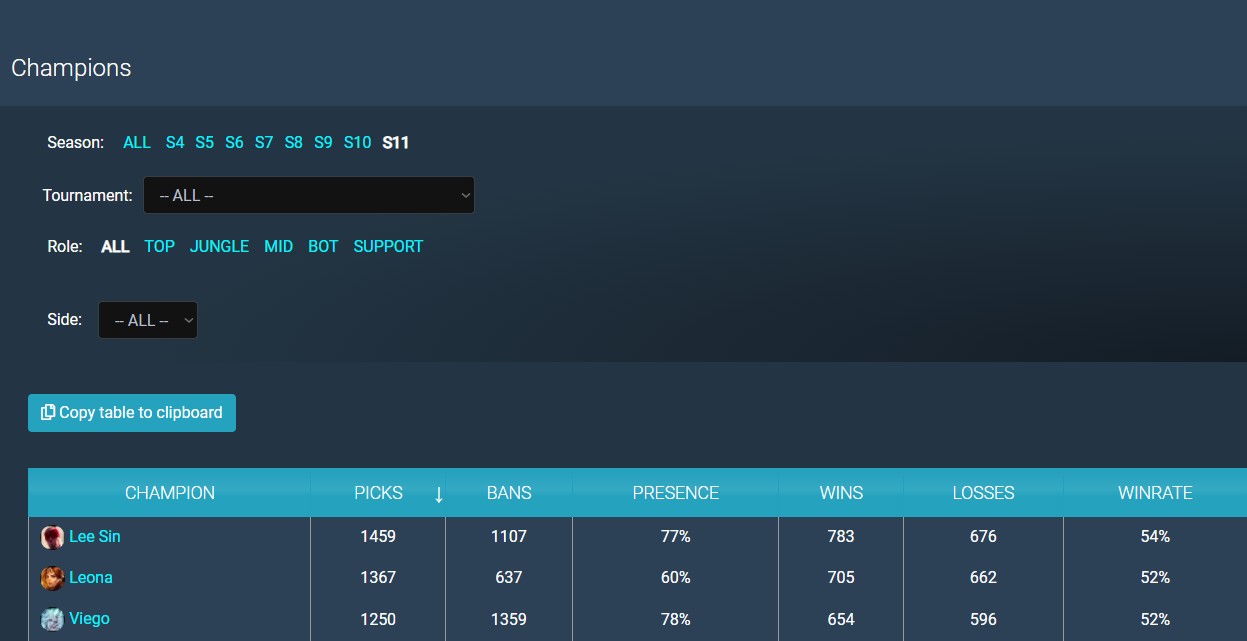Click Leona champion portrait icon
Image resolution: width=1247 pixels, height=641 pixels.
pyautogui.click(x=52, y=578)
